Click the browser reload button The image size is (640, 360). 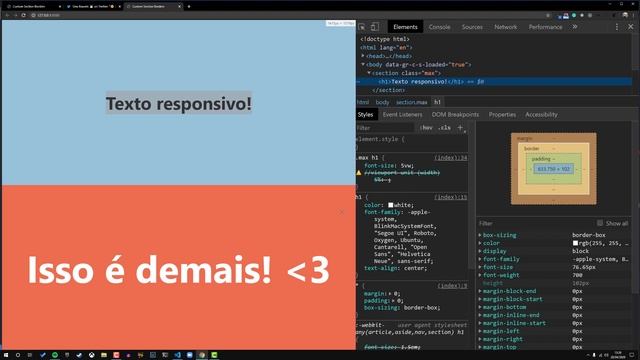click(24, 15)
